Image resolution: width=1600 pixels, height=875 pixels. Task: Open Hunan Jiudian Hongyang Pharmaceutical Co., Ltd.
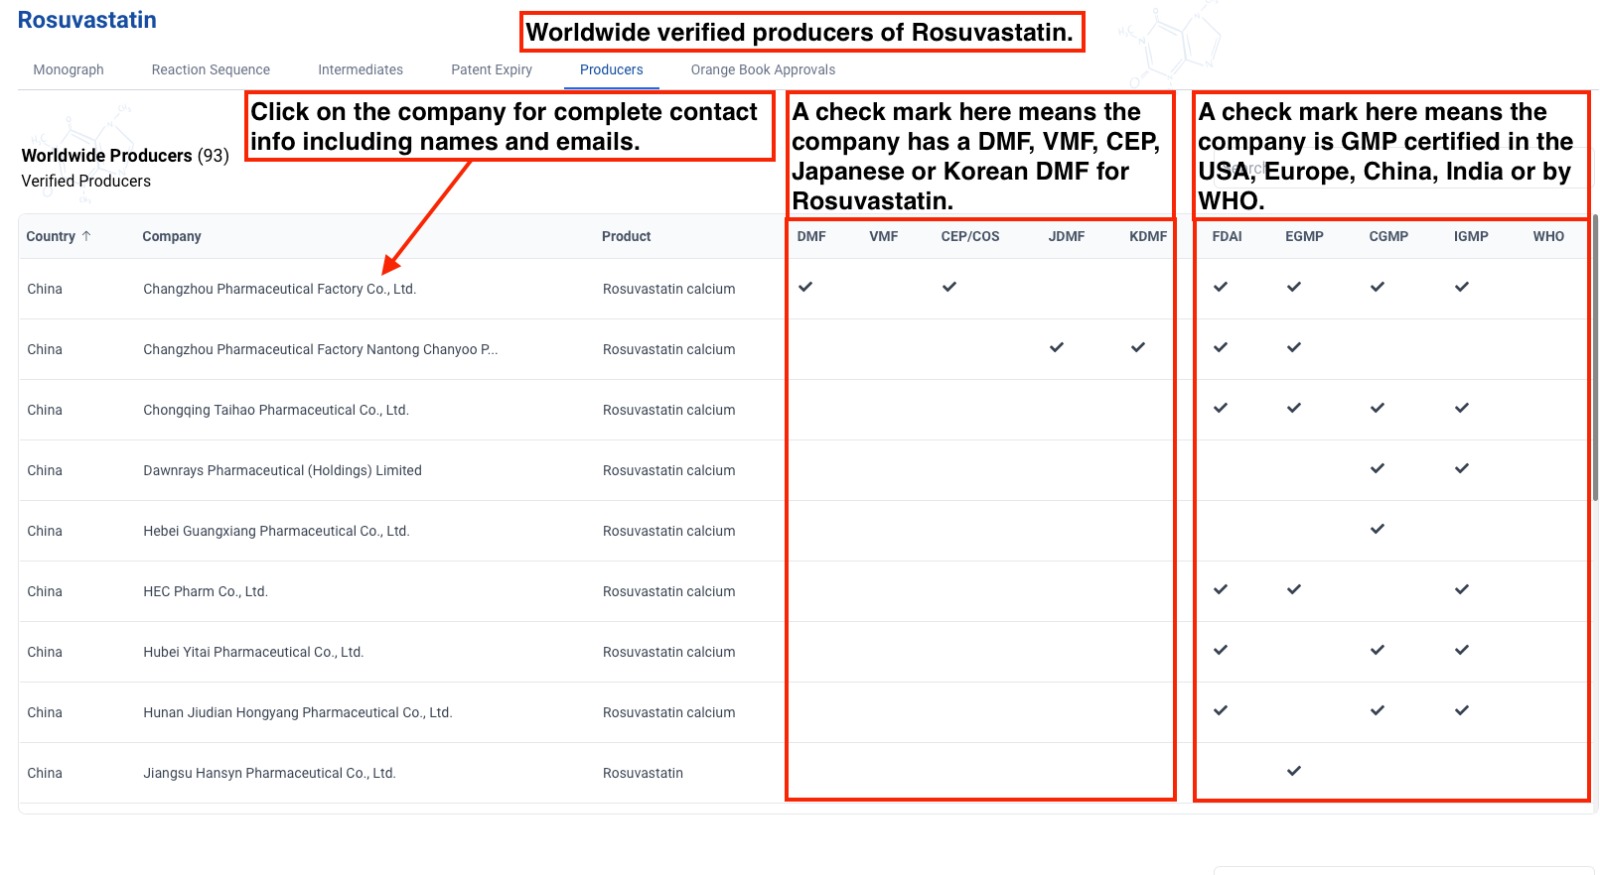point(297,712)
